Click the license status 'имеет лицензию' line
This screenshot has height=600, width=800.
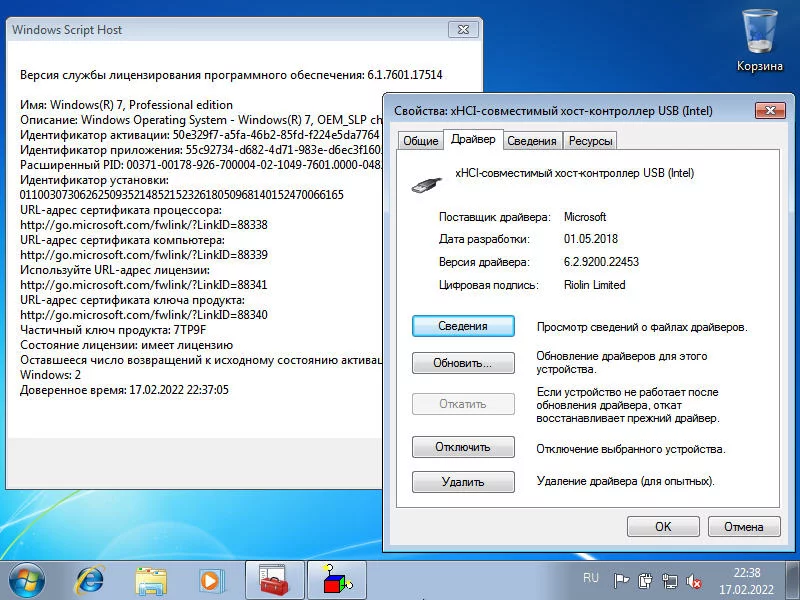pyautogui.click(x=126, y=345)
